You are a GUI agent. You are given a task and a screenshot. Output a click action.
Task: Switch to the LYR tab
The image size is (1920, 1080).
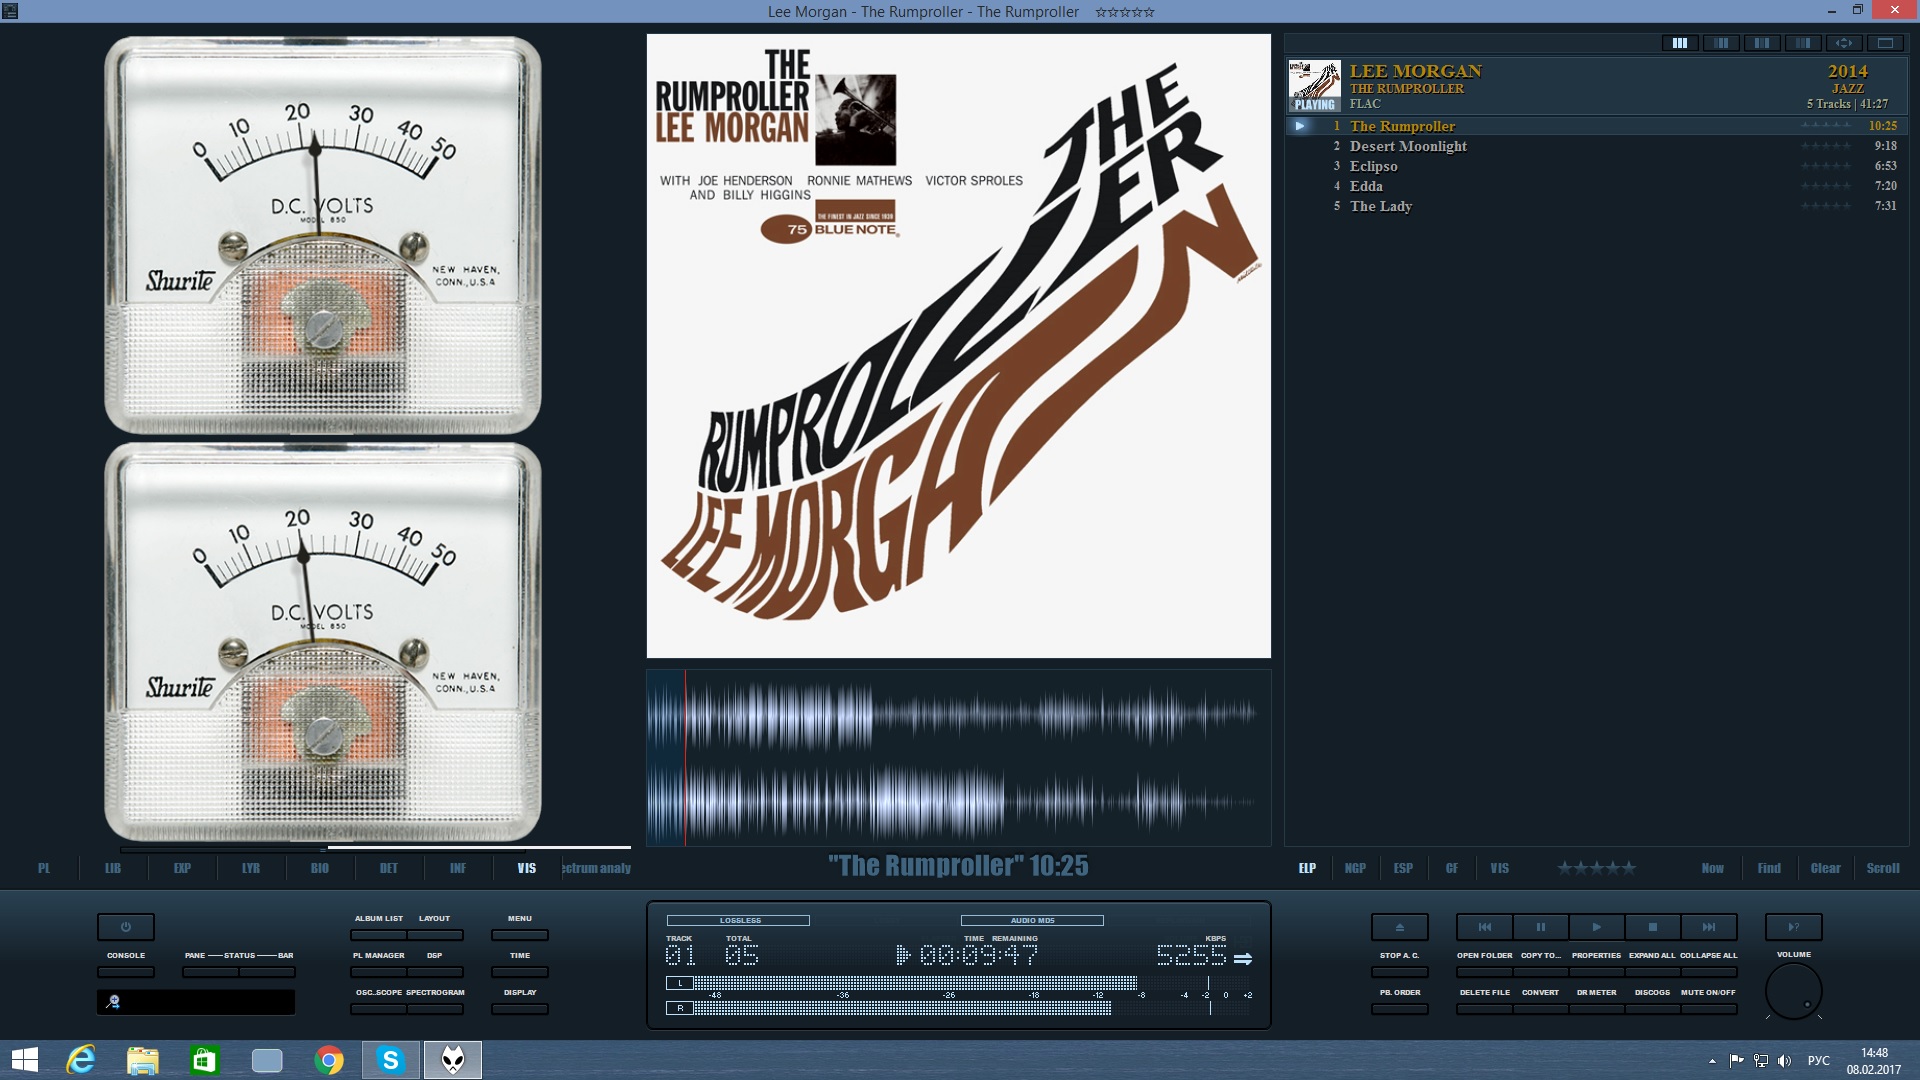[250, 868]
